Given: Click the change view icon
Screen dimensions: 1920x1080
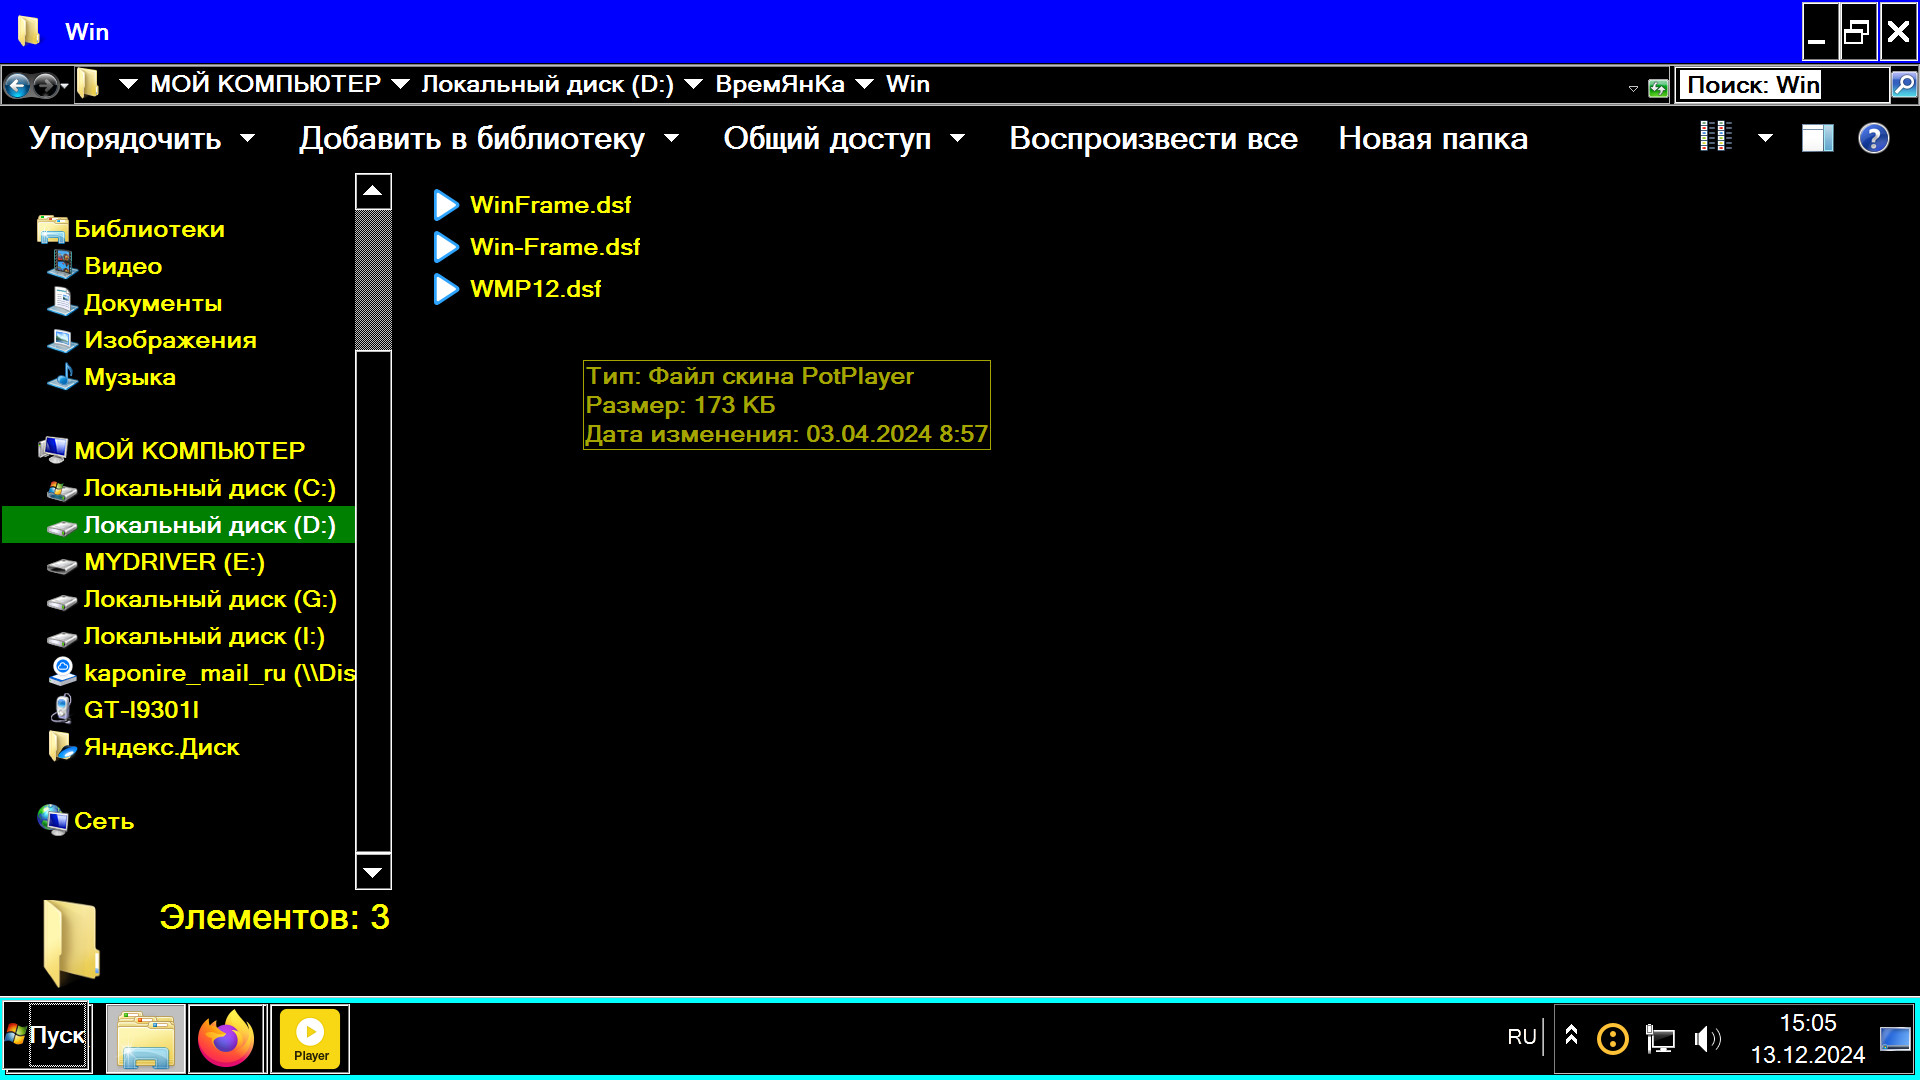Looking at the screenshot, I should click(x=1716, y=137).
